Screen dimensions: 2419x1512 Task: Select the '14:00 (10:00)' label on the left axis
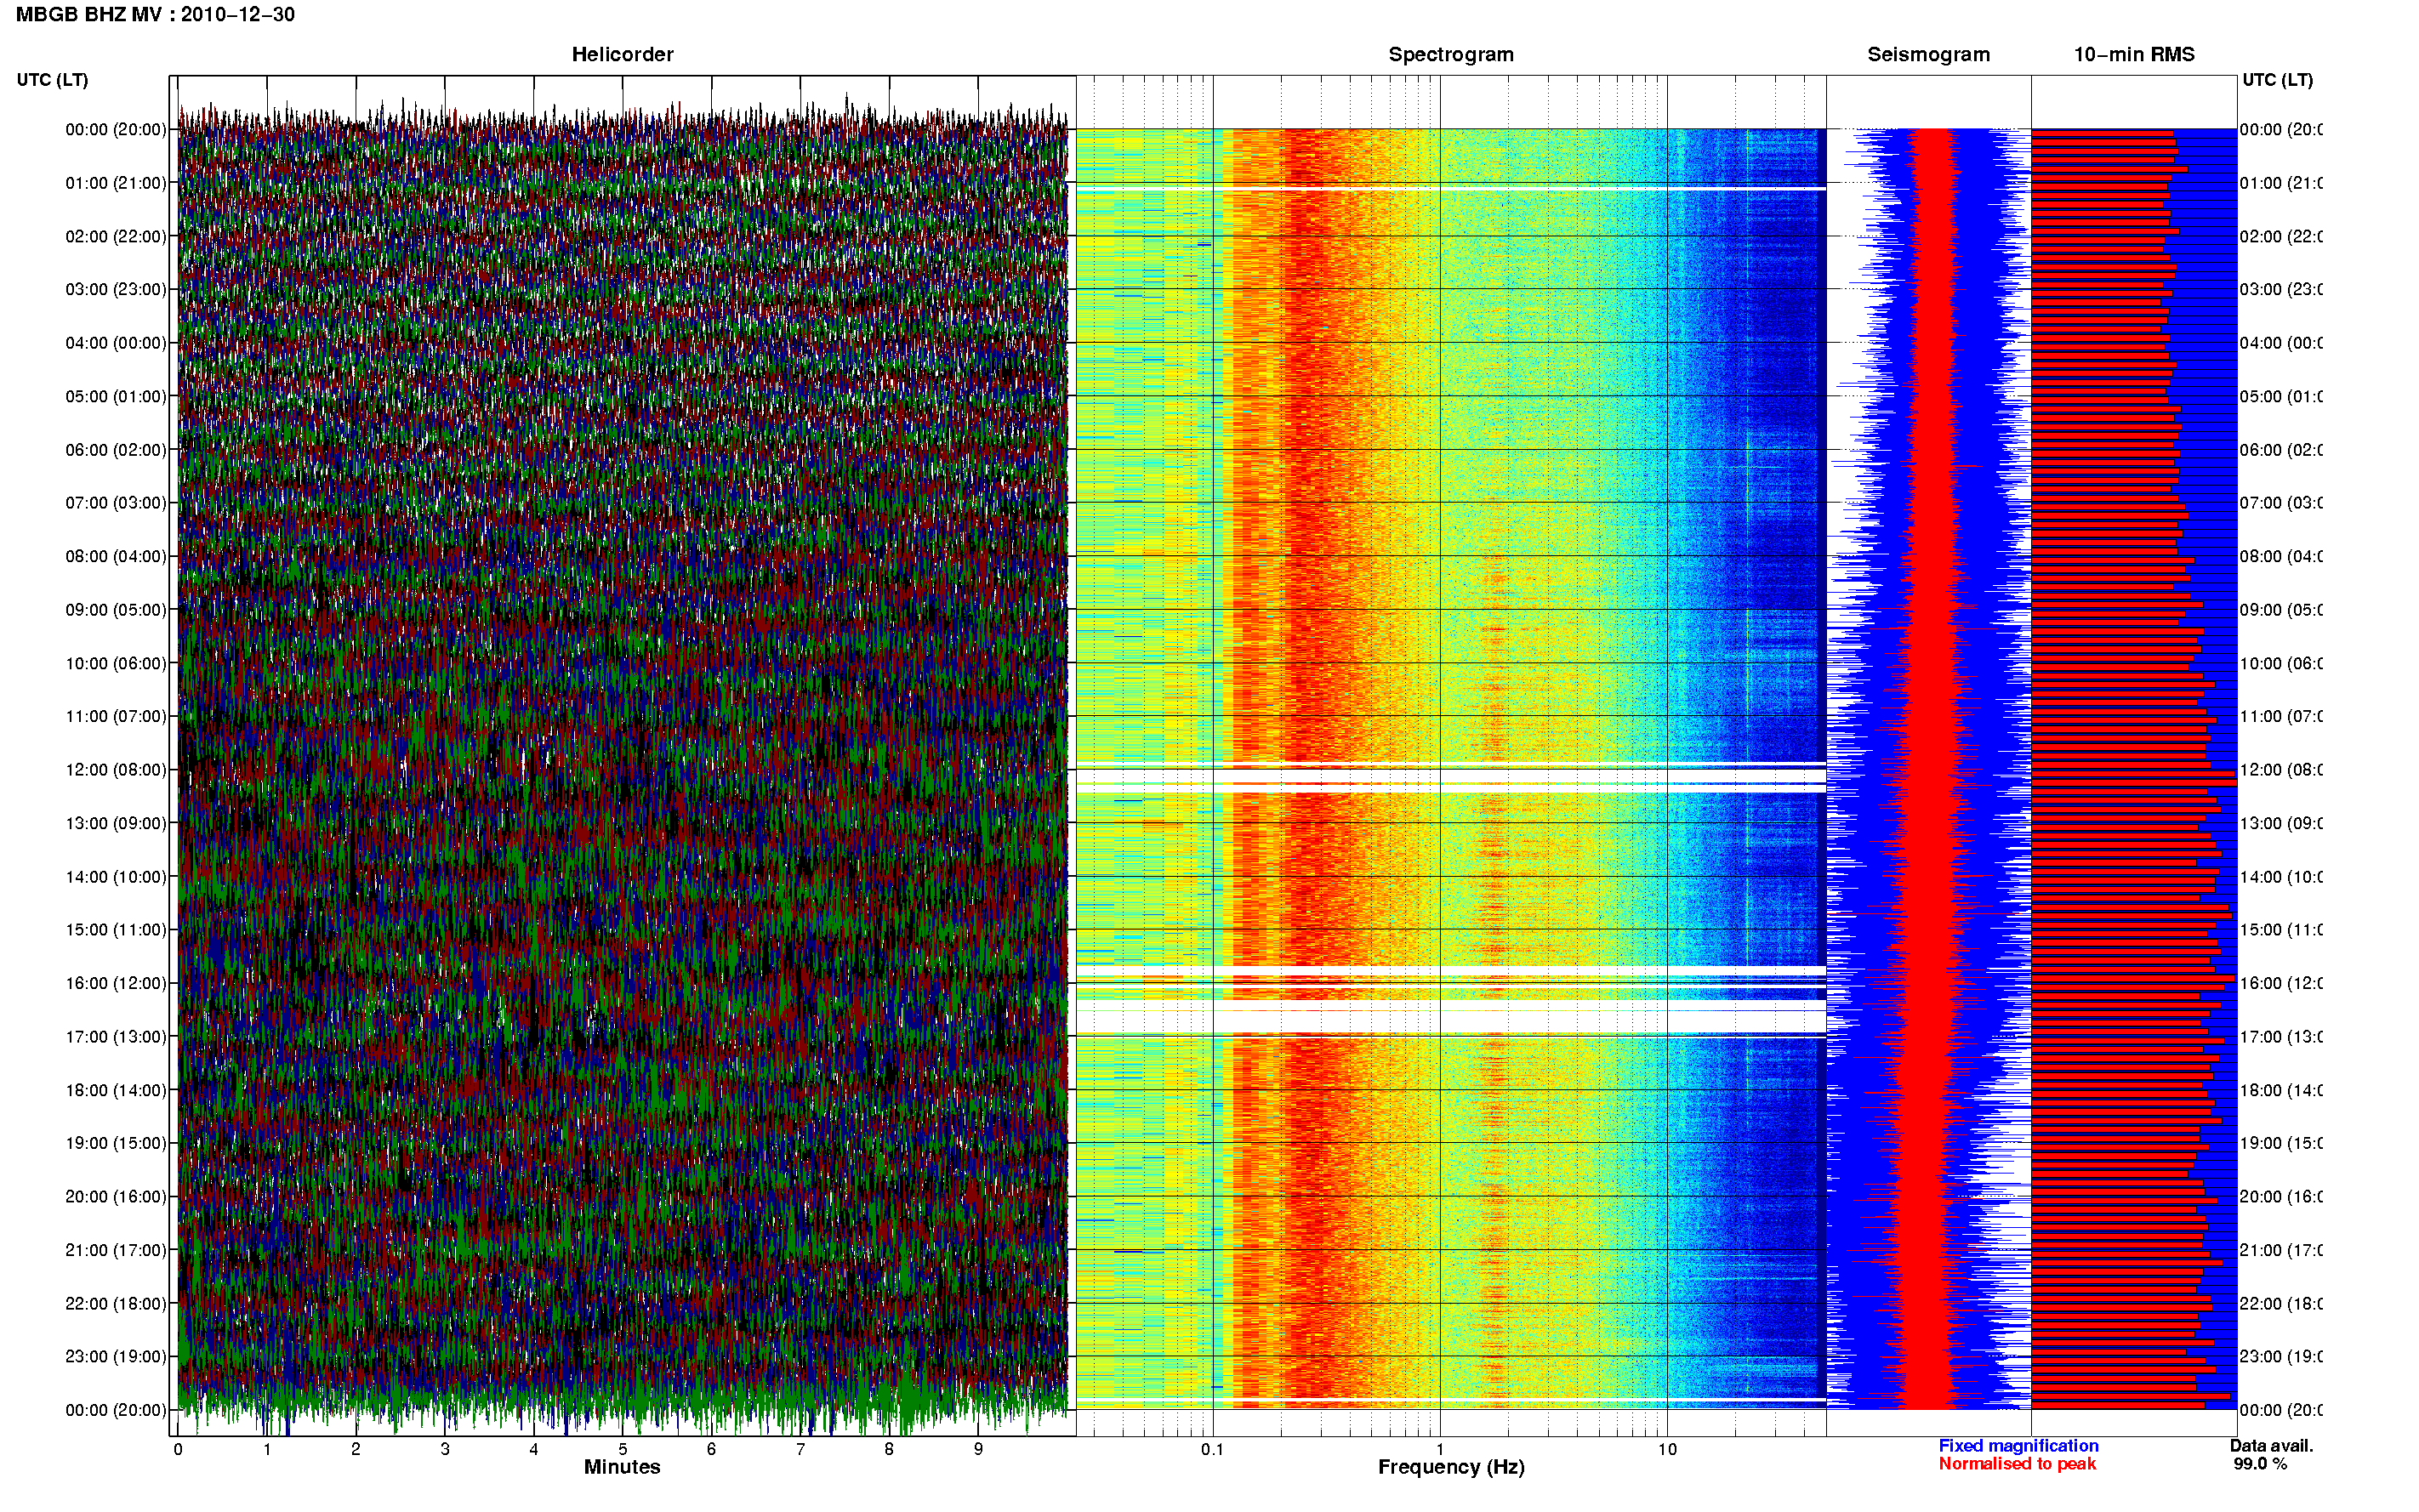pyautogui.click(x=116, y=877)
